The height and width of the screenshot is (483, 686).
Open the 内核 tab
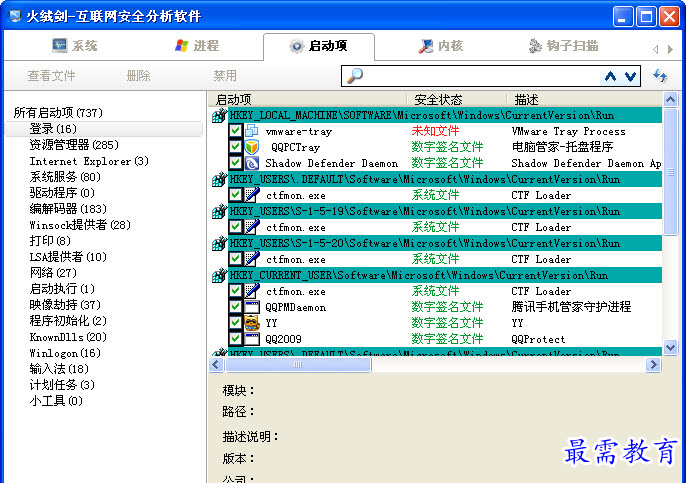441,46
